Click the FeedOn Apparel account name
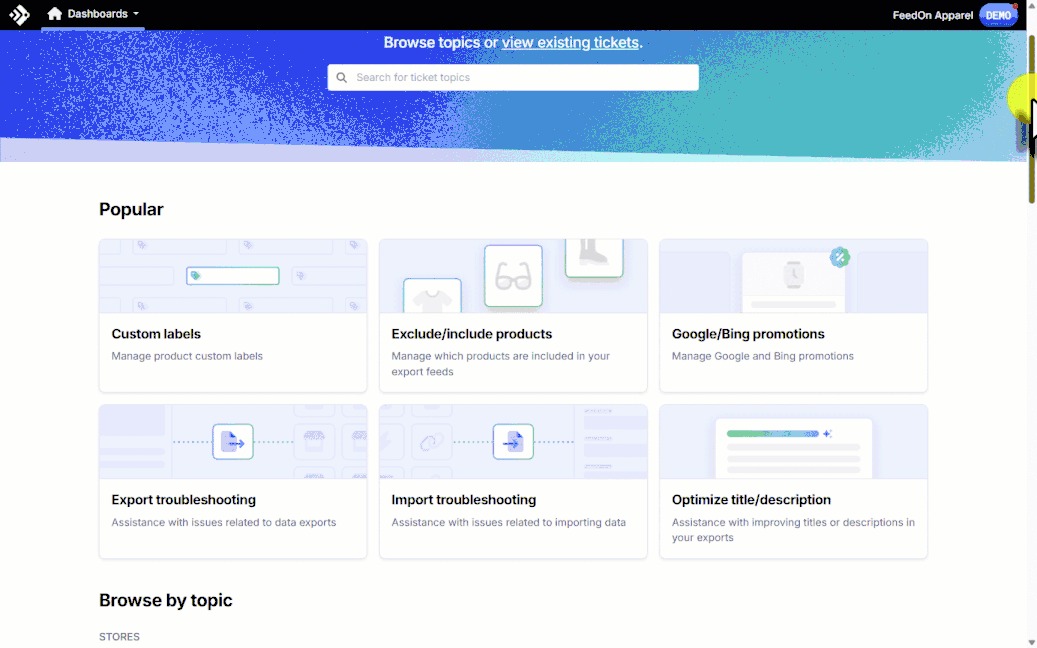Viewport: 1037px width, 648px height. pos(933,15)
